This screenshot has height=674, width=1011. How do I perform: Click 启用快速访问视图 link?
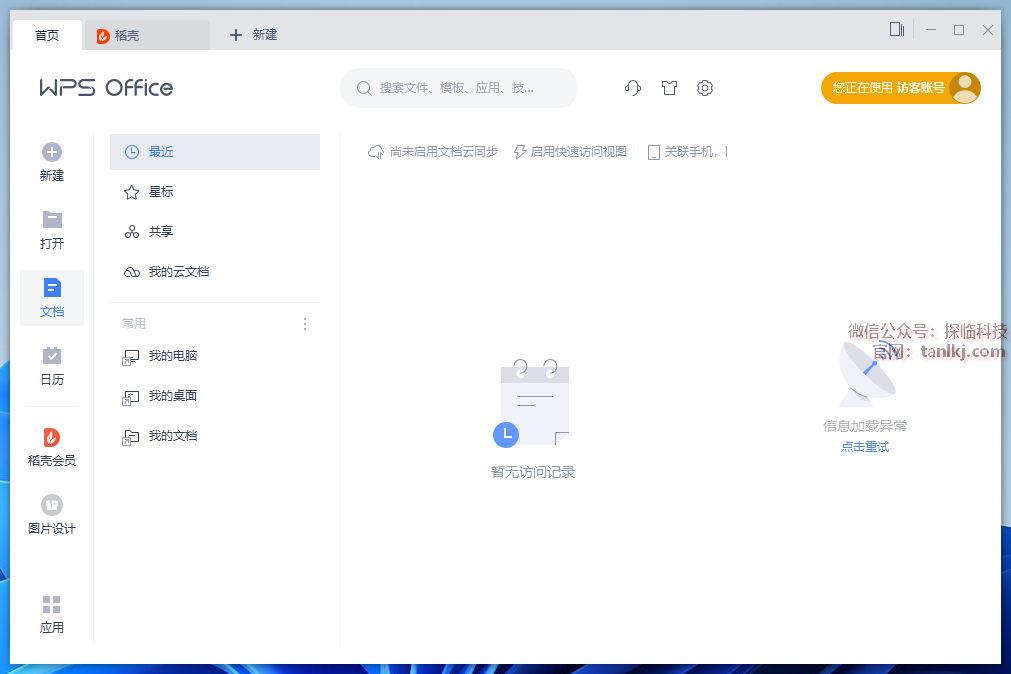[x=578, y=152]
